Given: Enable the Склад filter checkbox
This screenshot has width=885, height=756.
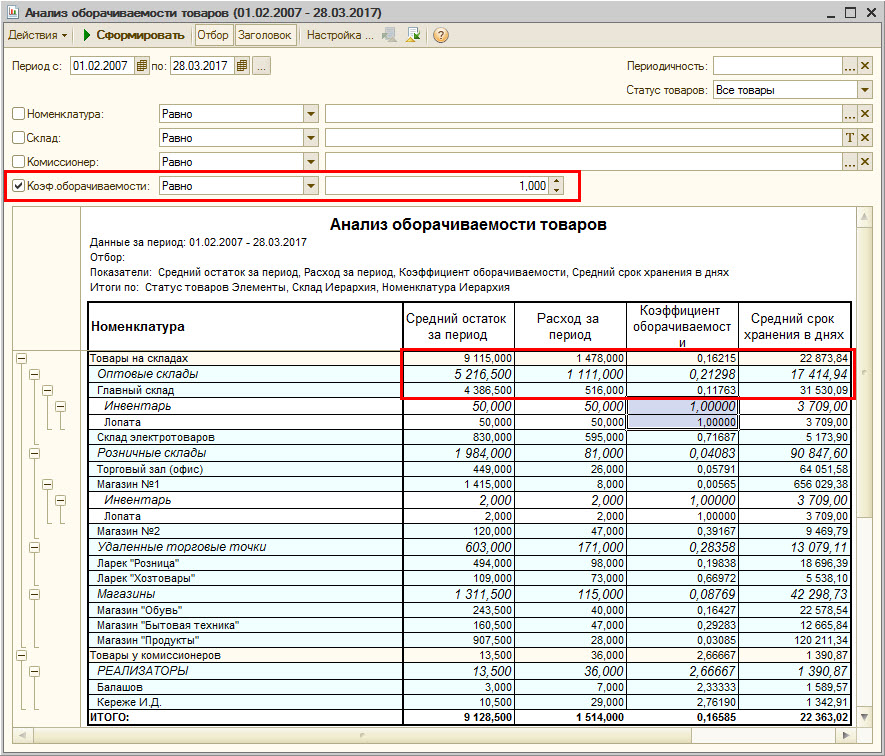Looking at the screenshot, I should coord(18,138).
